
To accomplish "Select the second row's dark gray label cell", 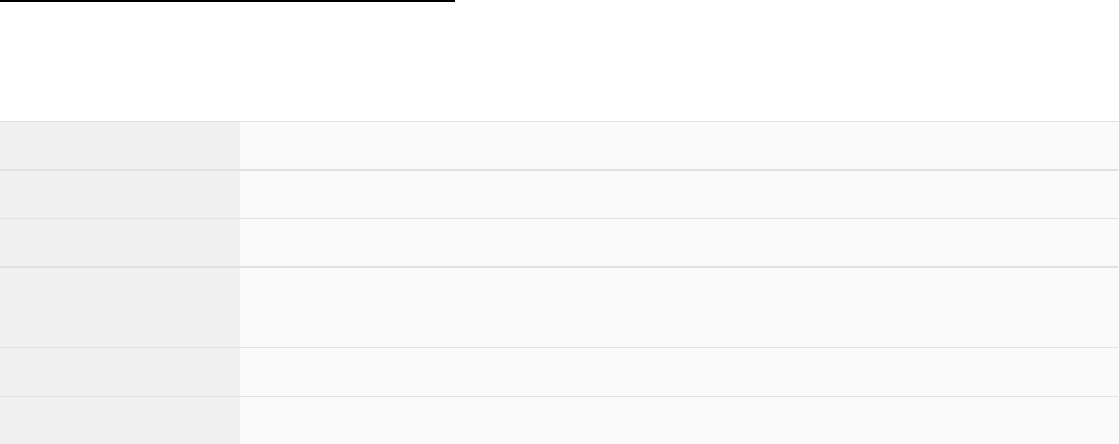I will point(120,194).
